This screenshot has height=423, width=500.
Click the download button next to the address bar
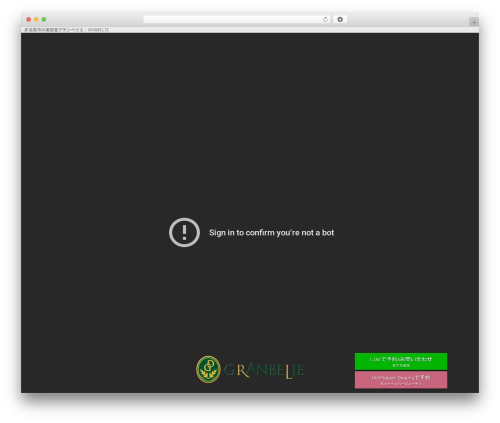340,19
